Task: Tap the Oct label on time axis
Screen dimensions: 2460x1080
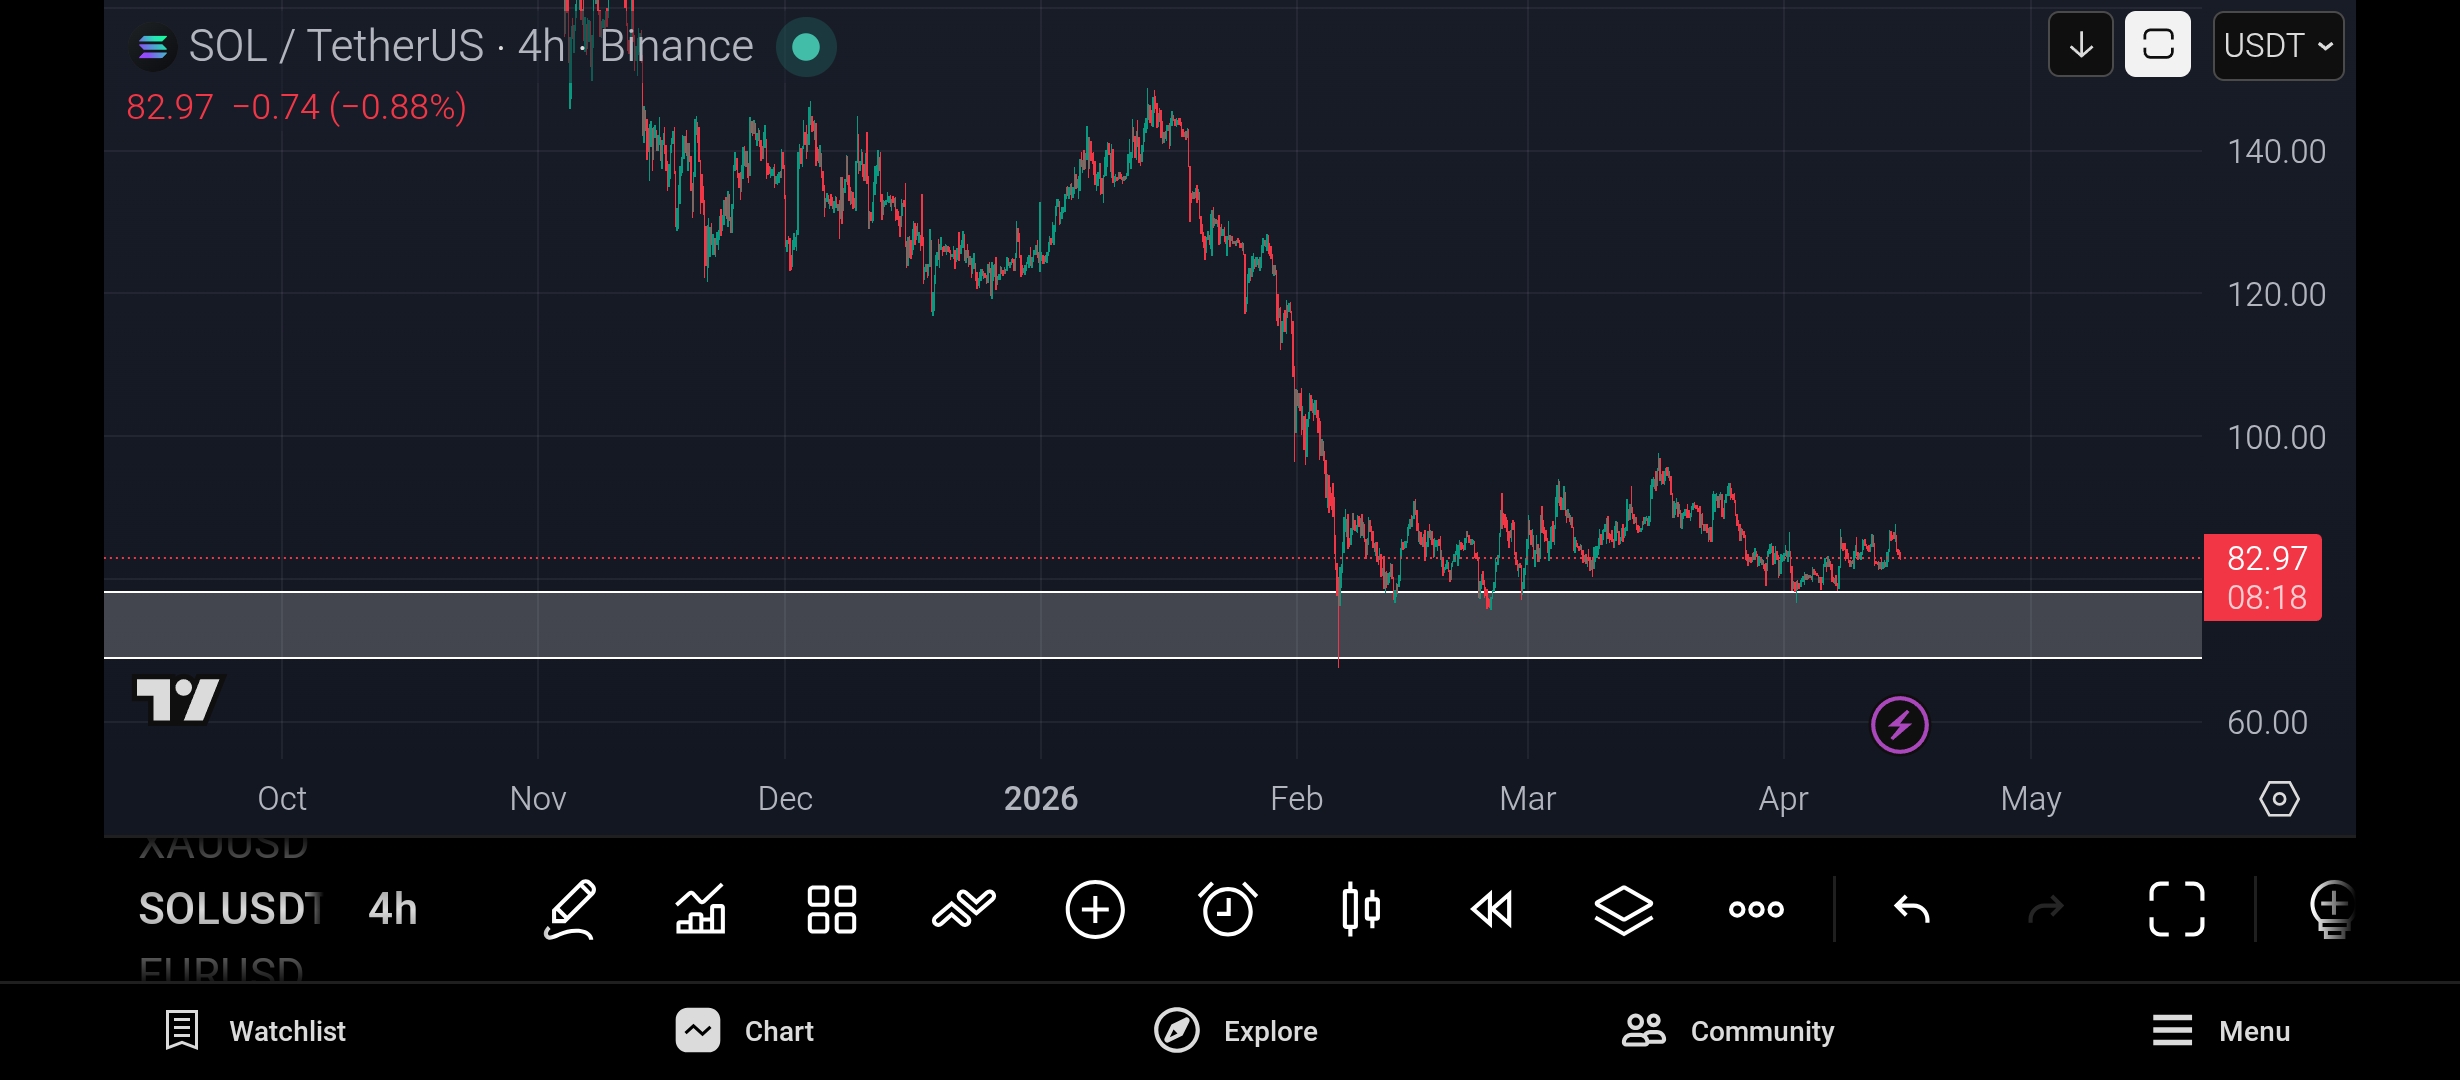Action: (x=282, y=798)
